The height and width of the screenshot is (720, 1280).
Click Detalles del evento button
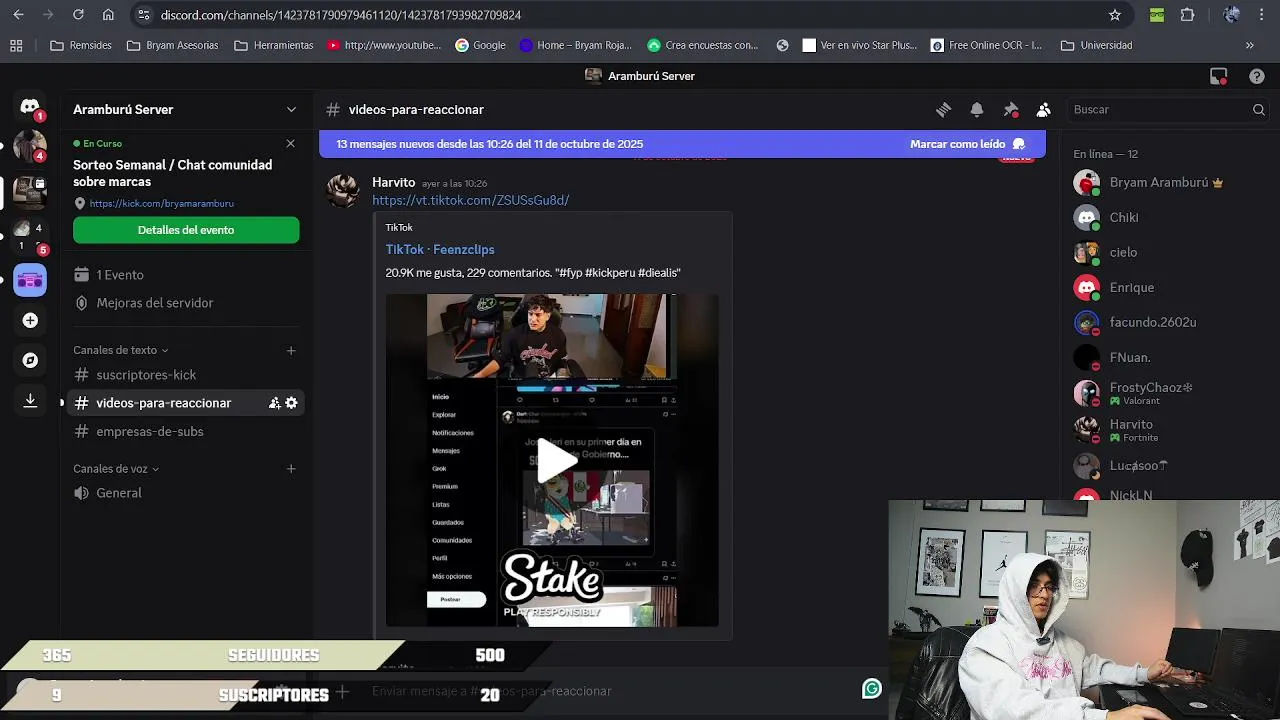click(186, 230)
